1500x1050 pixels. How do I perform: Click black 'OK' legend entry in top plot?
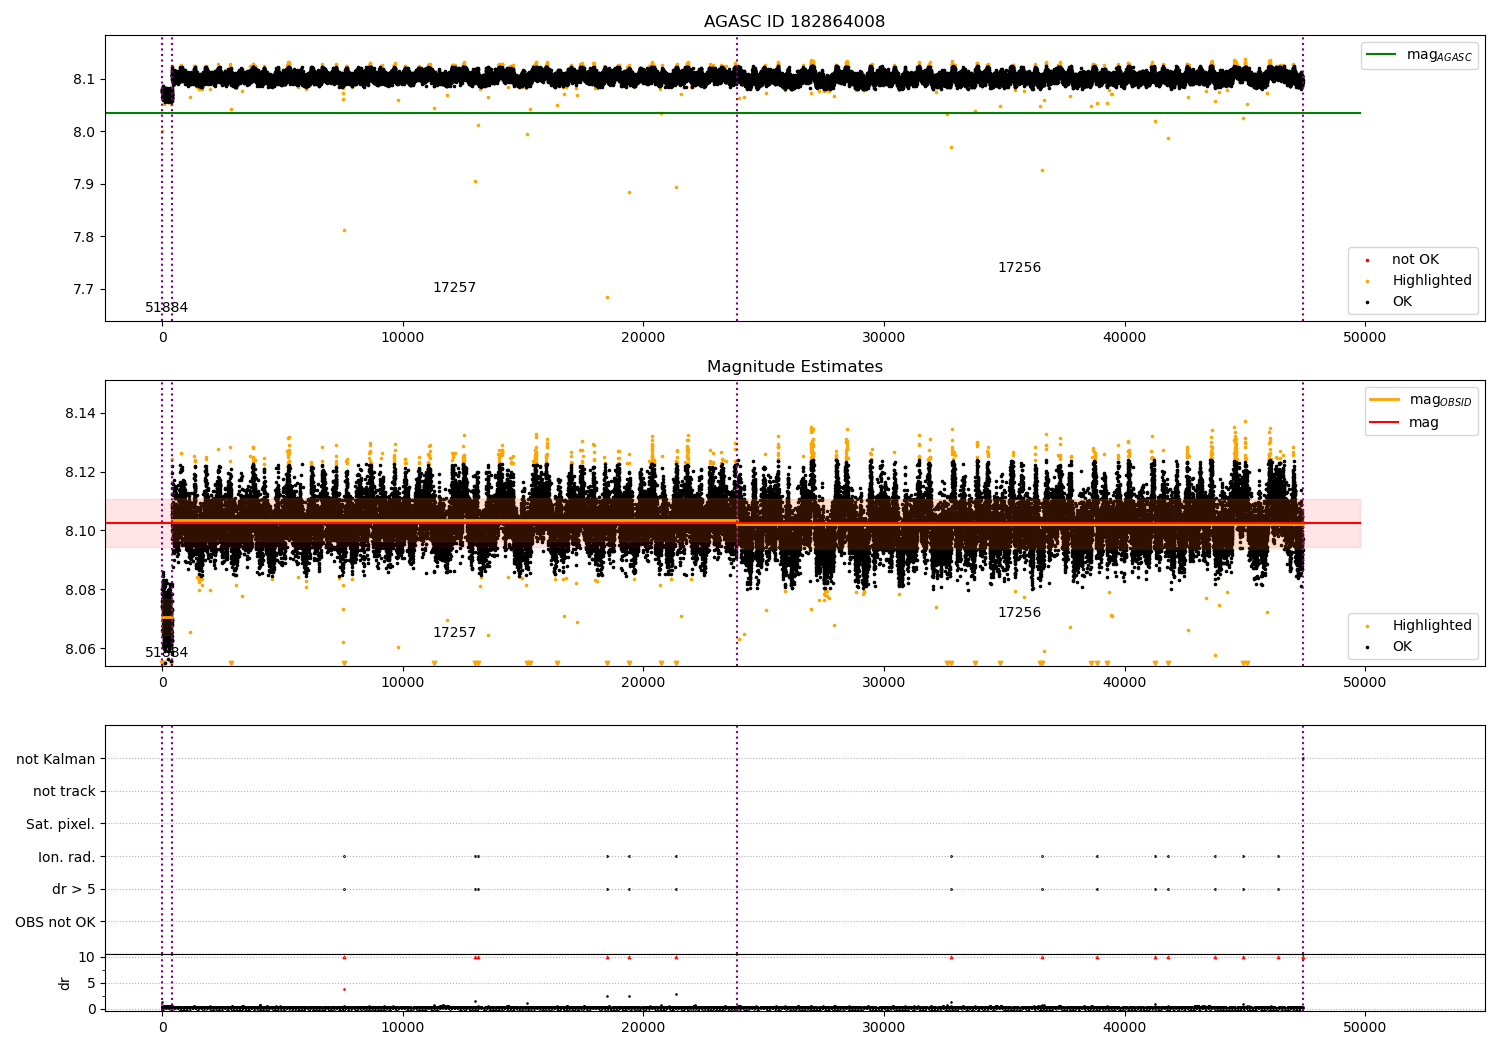tap(1402, 302)
